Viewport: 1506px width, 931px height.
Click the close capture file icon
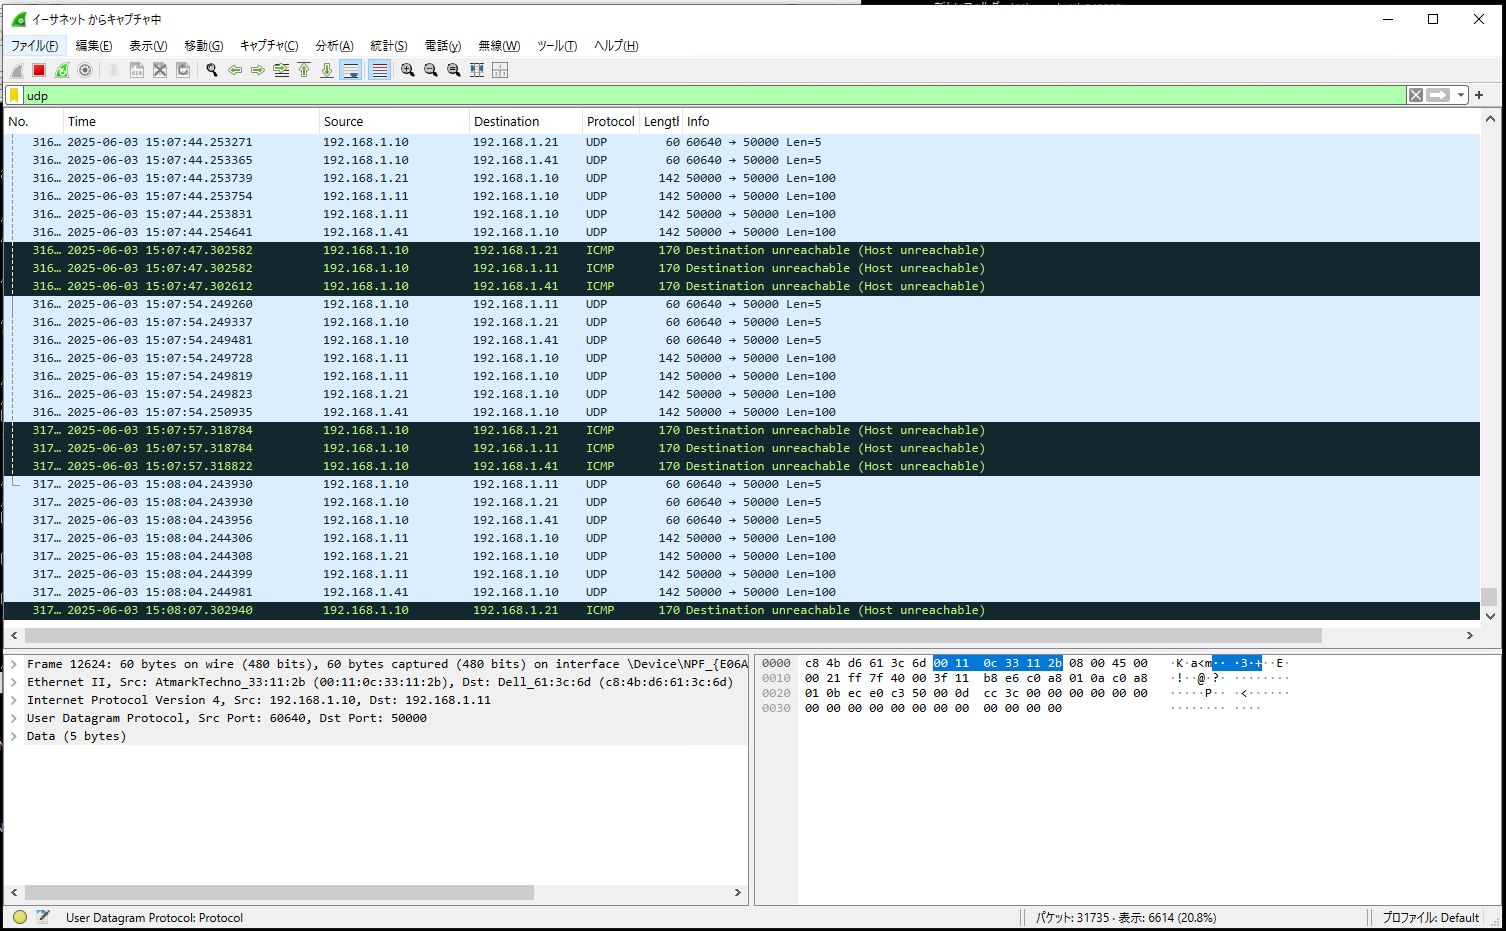tap(159, 70)
